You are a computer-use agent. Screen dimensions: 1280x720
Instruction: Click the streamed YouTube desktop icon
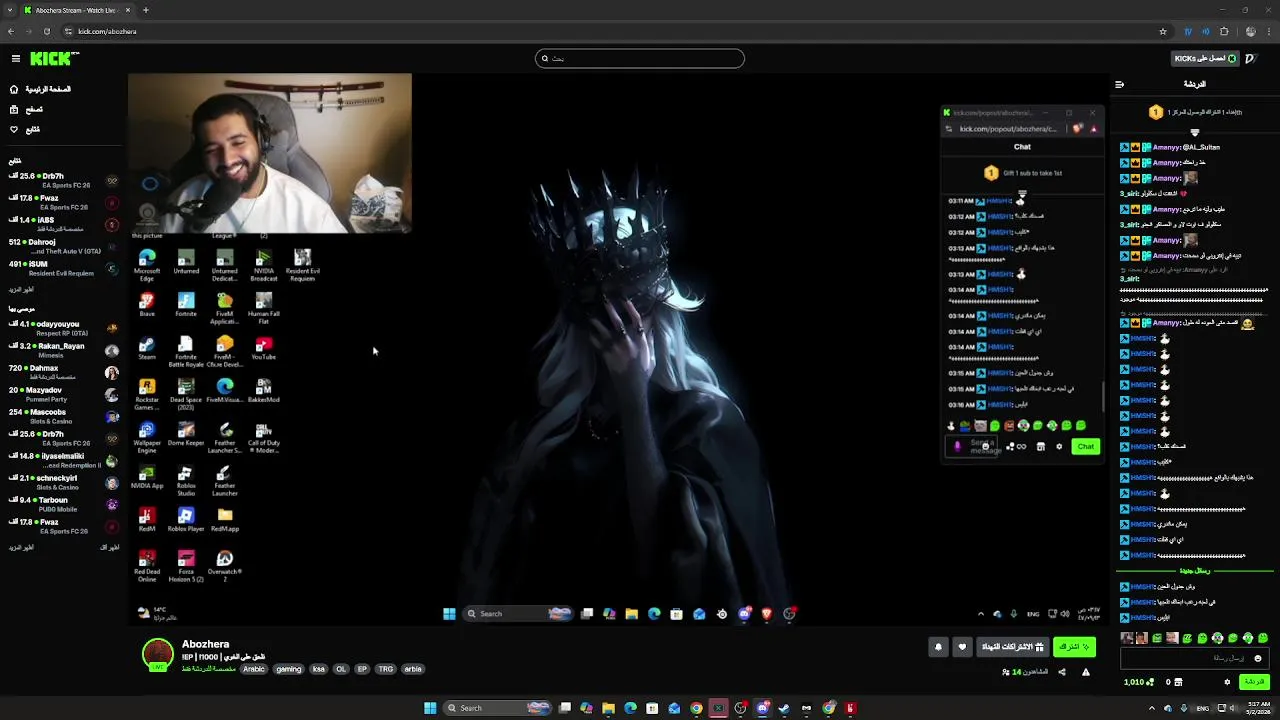coord(264,348)
